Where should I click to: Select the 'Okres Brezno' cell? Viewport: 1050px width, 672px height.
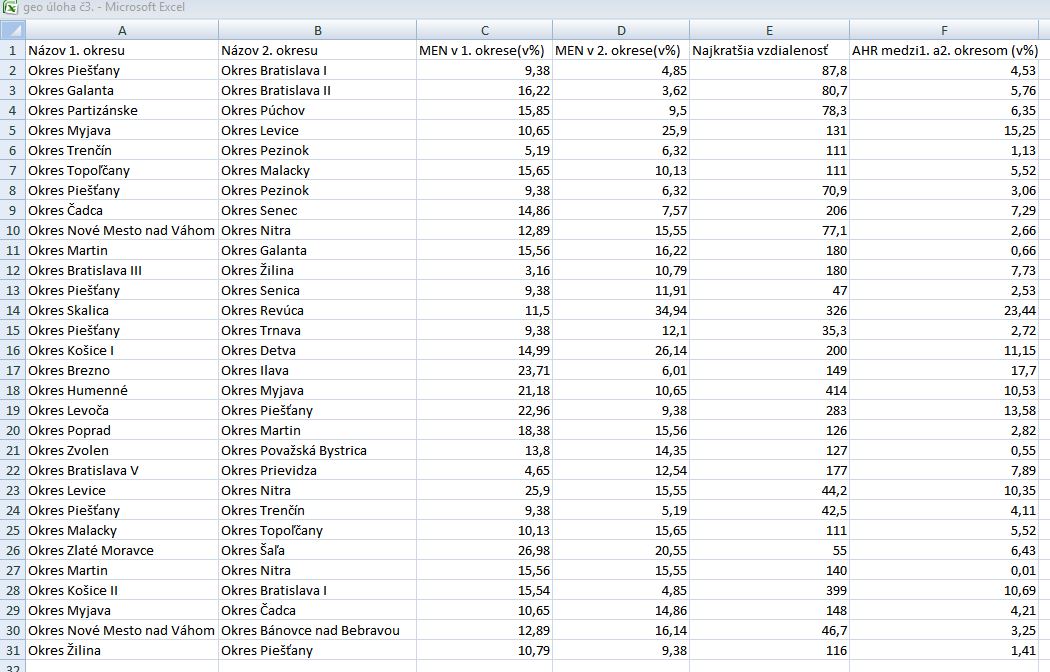122,371
